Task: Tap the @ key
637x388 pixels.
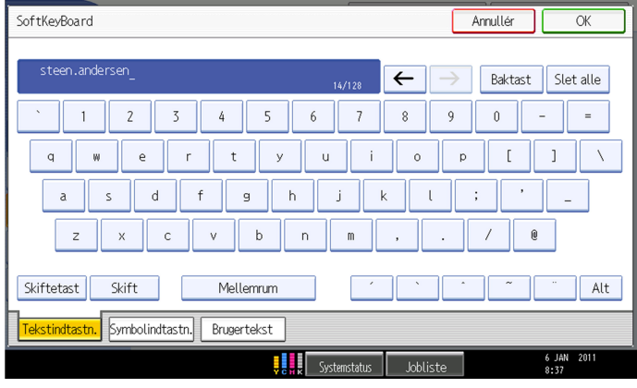Action: point(534,235)
